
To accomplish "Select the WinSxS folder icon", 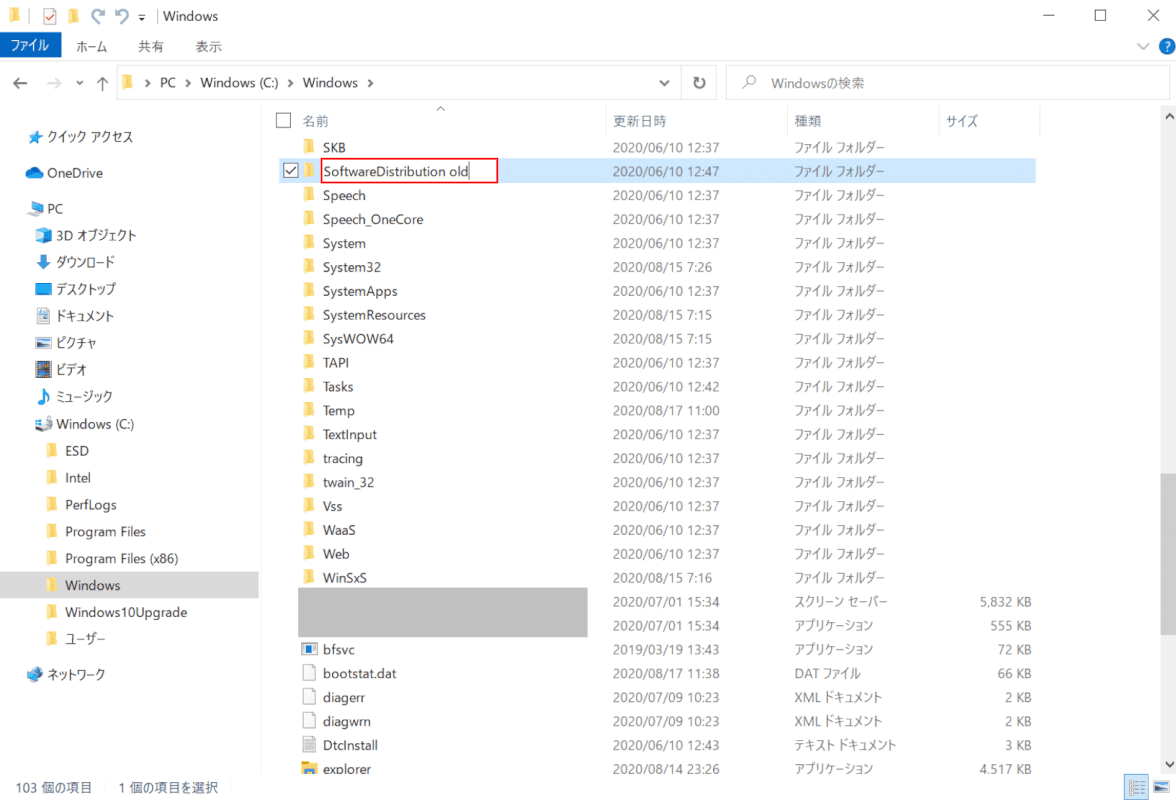I will coord(309,577).
